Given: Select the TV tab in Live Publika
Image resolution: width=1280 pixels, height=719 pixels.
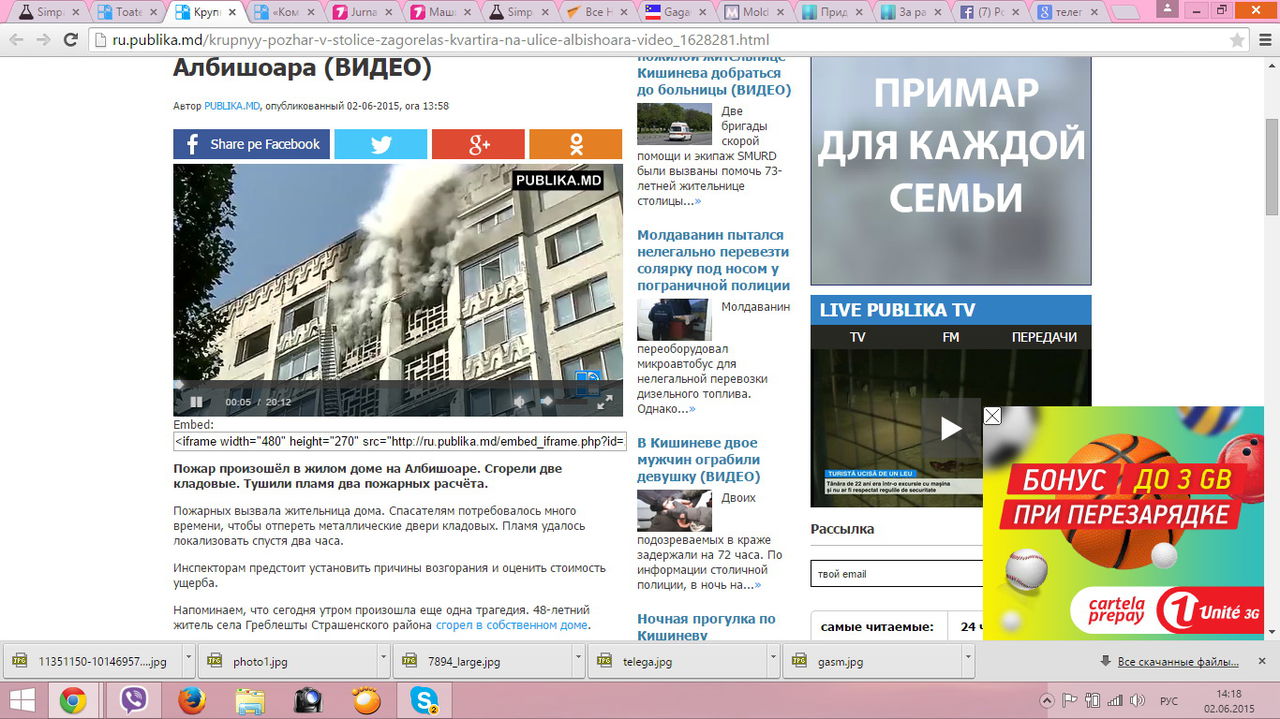Looking at the screenshot, I should [x=857, y=337].
